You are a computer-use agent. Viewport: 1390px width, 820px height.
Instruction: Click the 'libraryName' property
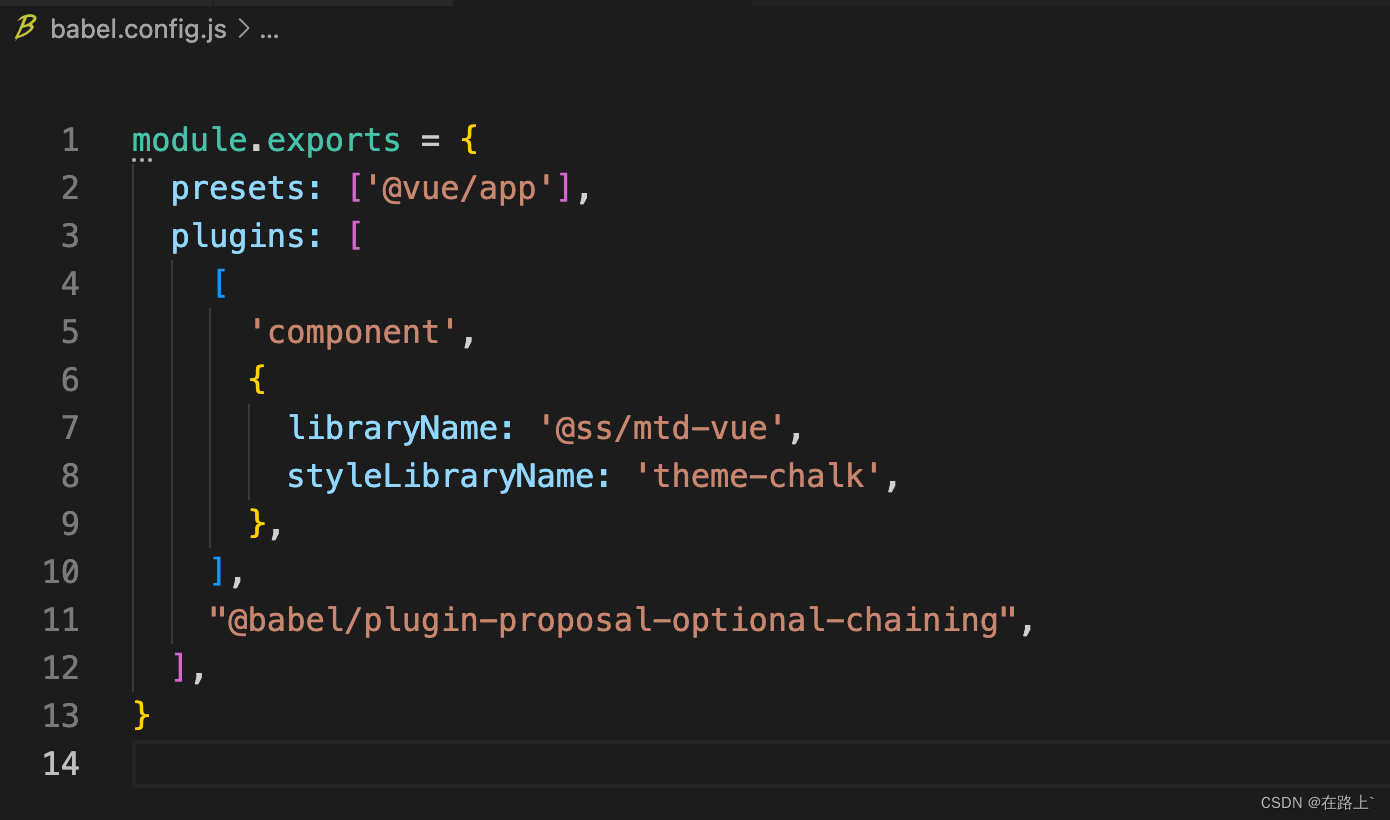392,428
